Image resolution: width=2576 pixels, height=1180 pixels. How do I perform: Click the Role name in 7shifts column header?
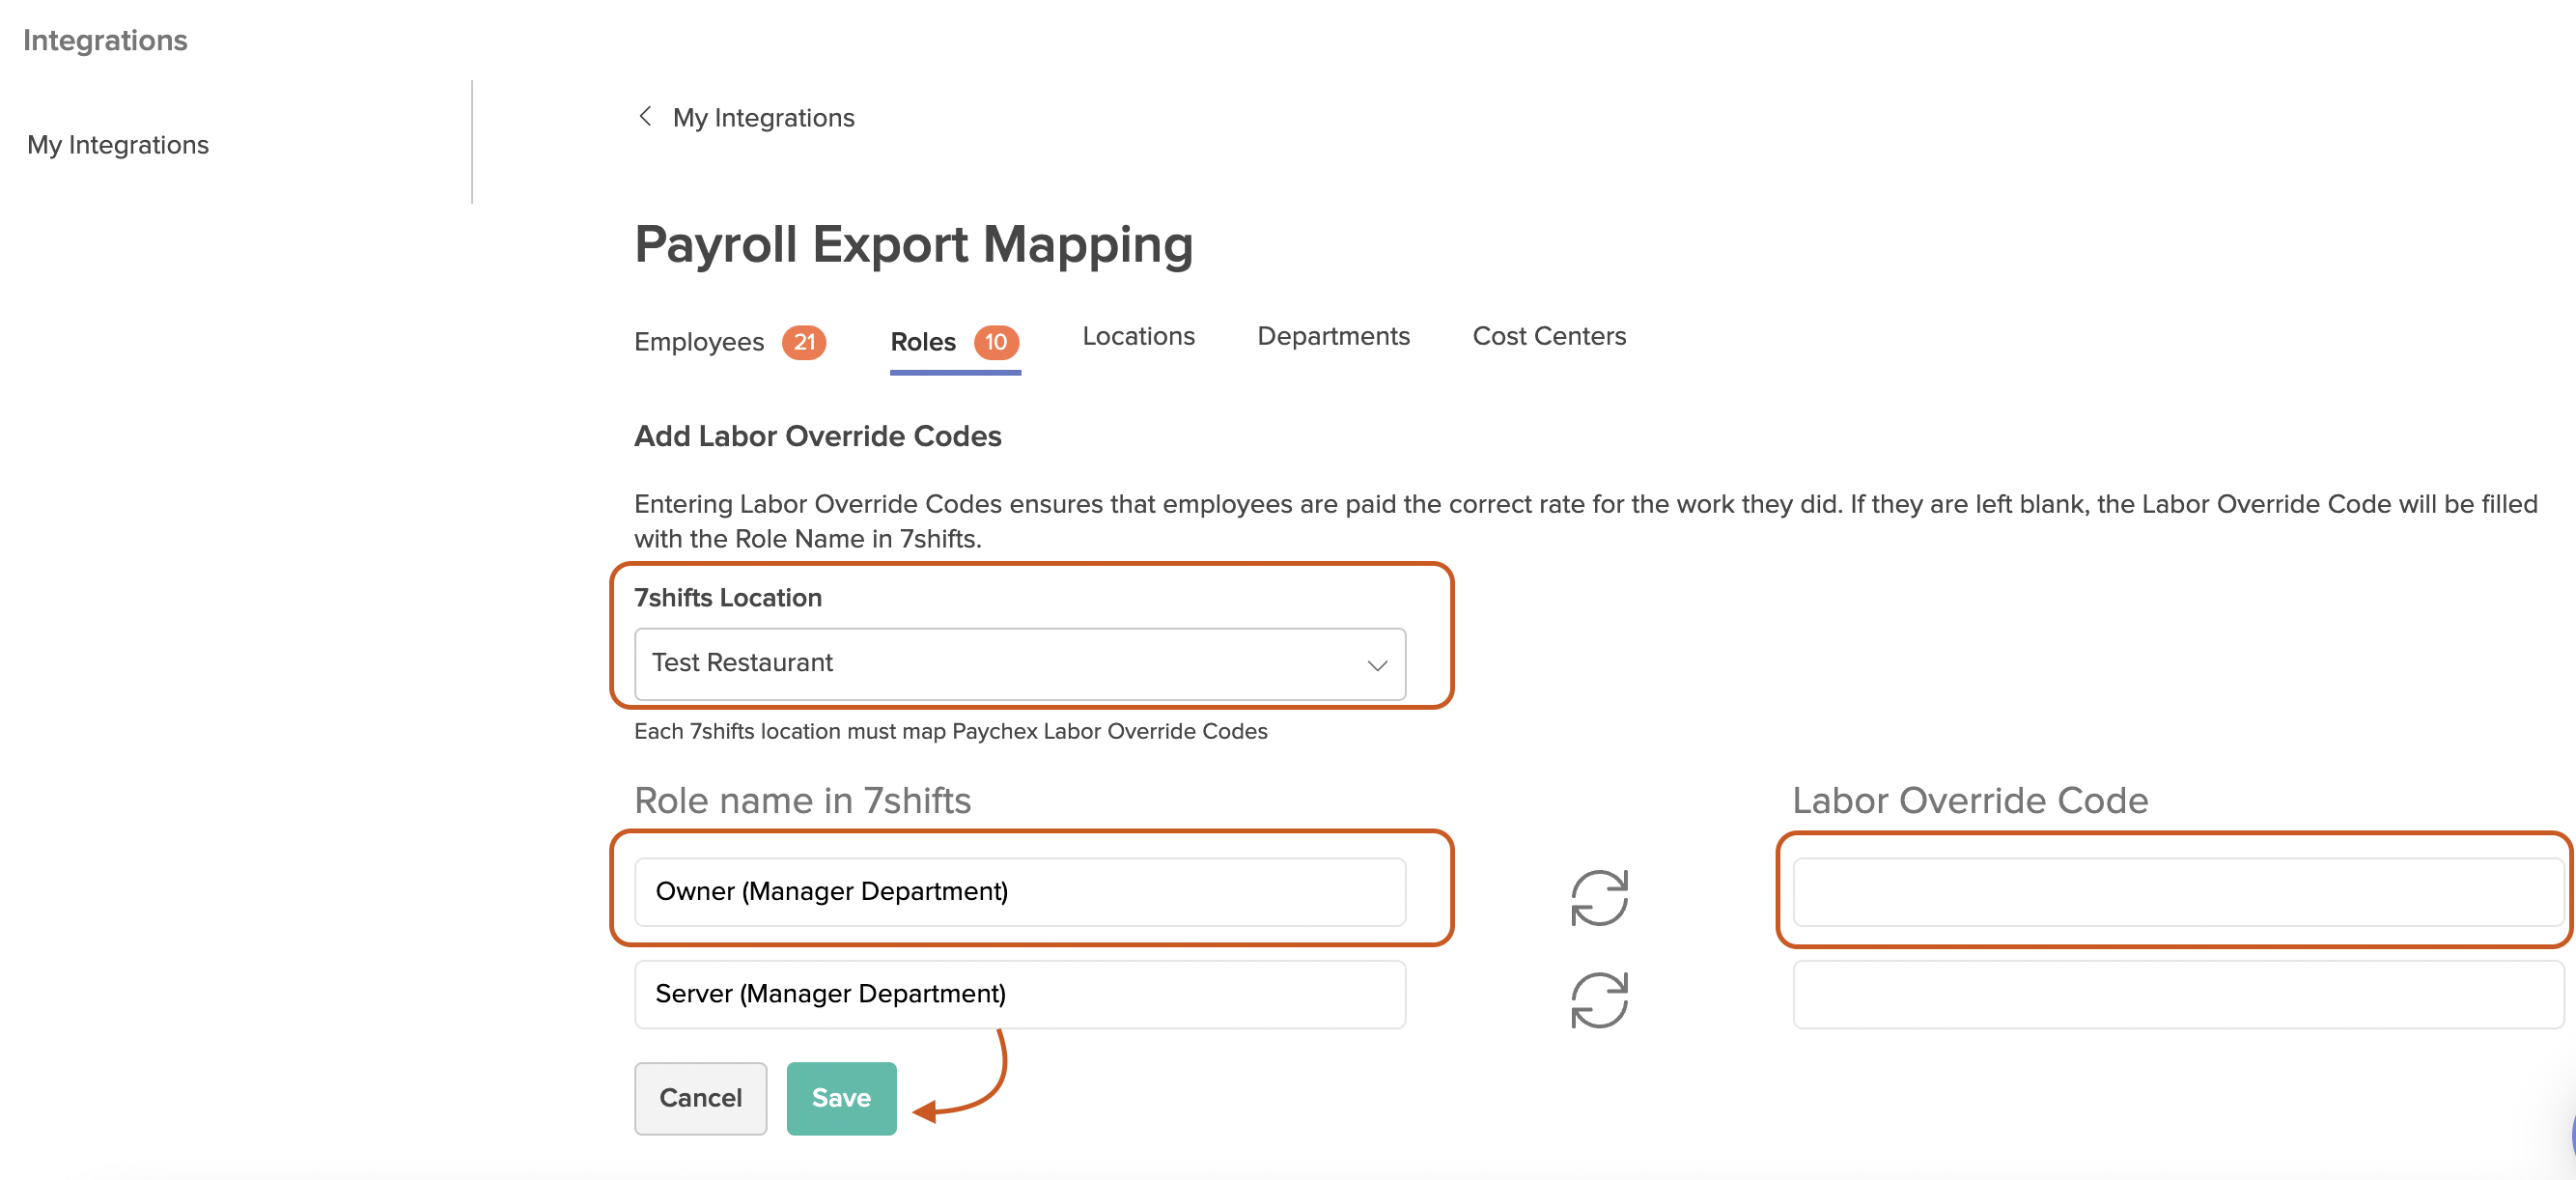coord(803,800)
